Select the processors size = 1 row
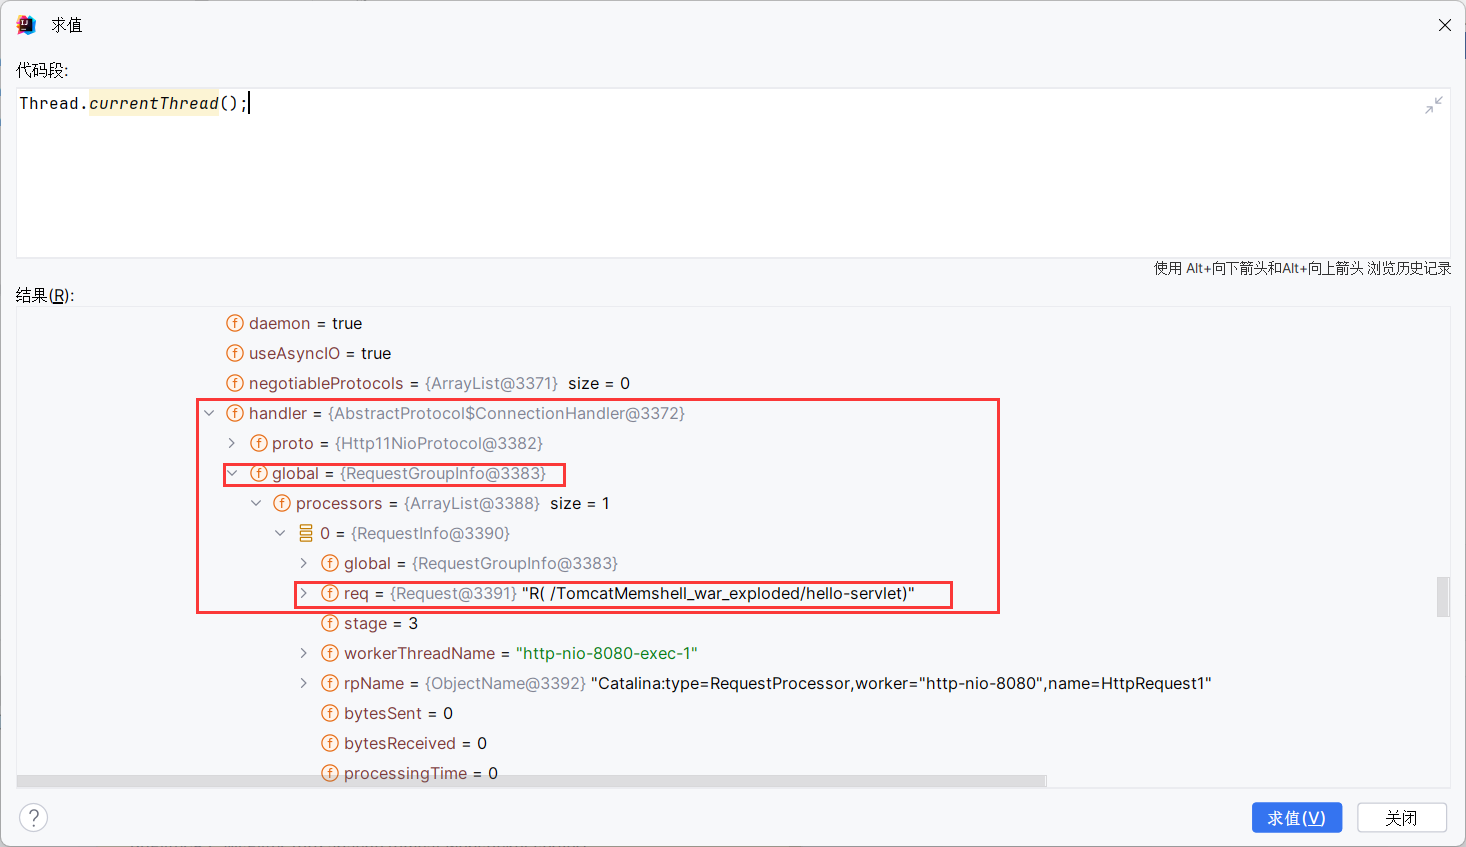This screenshot has width=1466, height=847. pos(733,503)
